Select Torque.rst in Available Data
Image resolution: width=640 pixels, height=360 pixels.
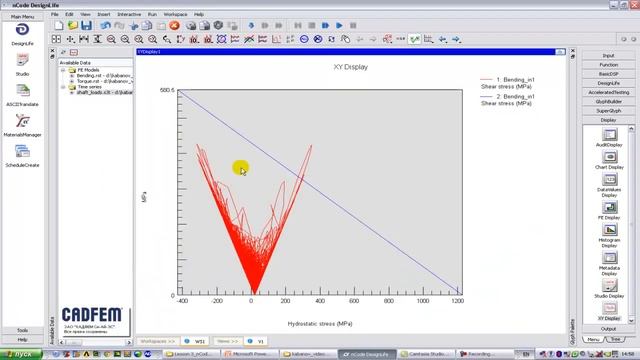[104, 81]
